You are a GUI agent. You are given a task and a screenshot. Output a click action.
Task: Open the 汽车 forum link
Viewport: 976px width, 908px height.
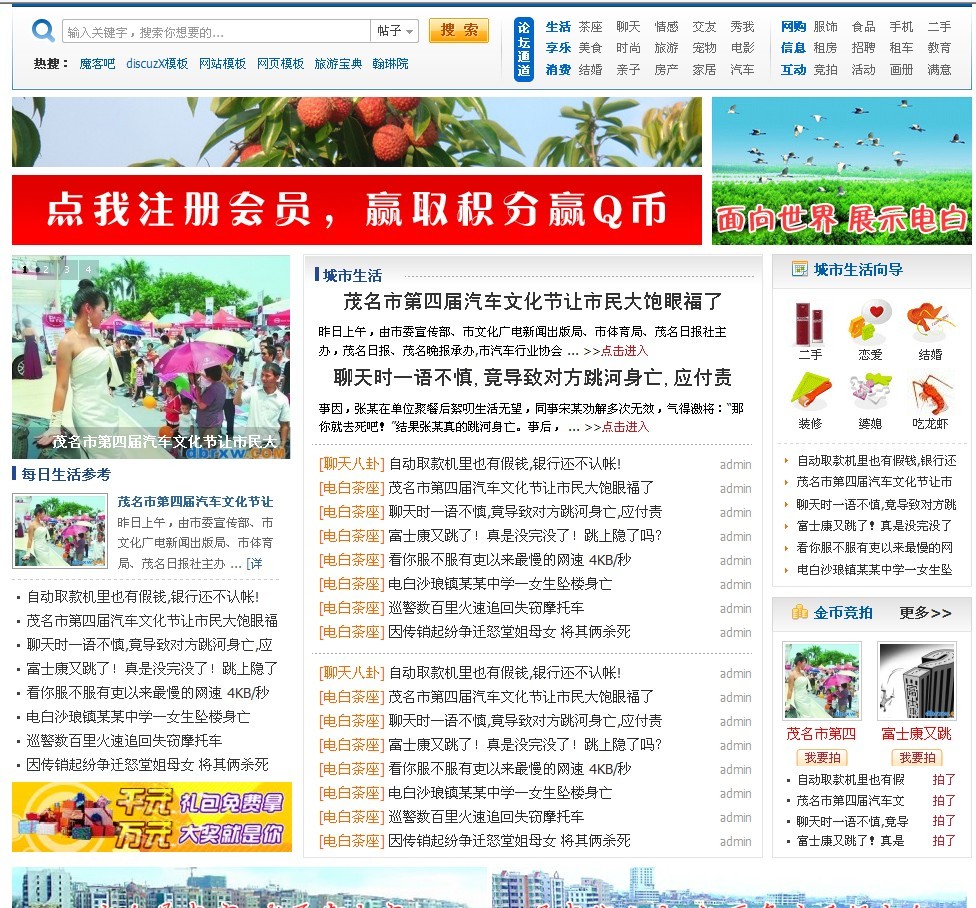pos(742,69)
